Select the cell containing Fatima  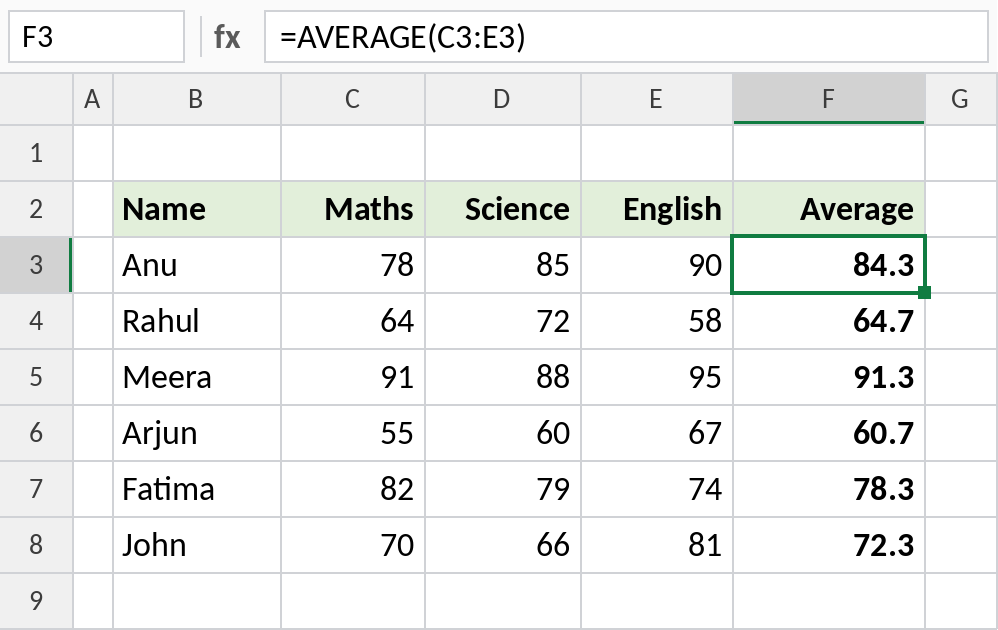[197, 489]
